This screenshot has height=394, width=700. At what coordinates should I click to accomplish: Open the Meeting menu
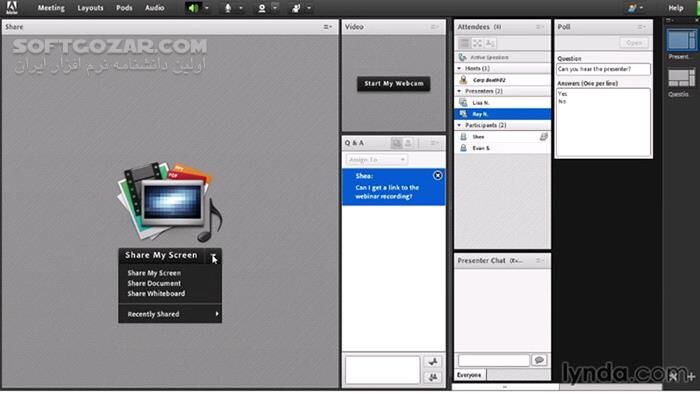tap(51, 8)
